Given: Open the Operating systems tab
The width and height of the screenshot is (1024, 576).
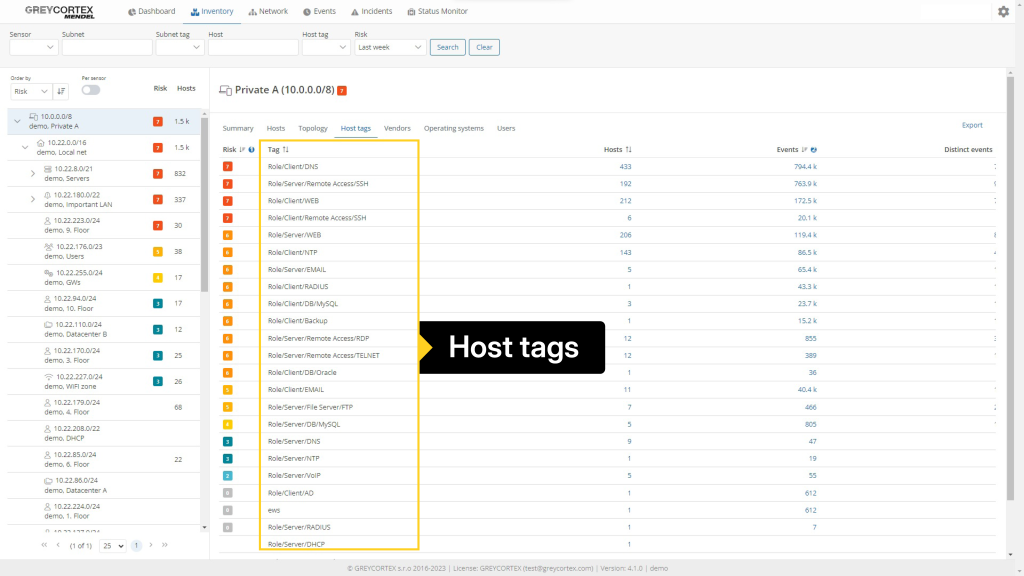Looking at the screenshot, I should point(453,128).
